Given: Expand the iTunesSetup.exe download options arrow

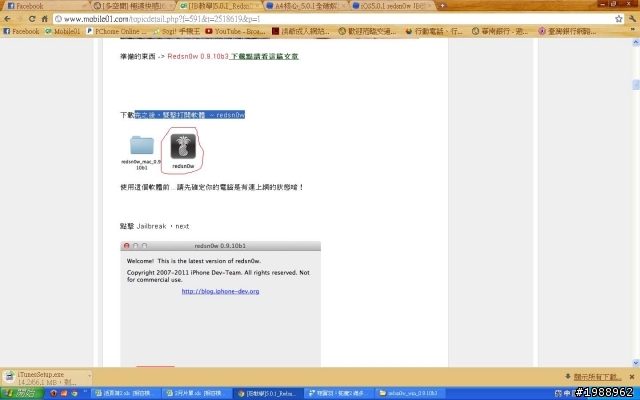Looking at the screenshot, I should pos(89,376).
